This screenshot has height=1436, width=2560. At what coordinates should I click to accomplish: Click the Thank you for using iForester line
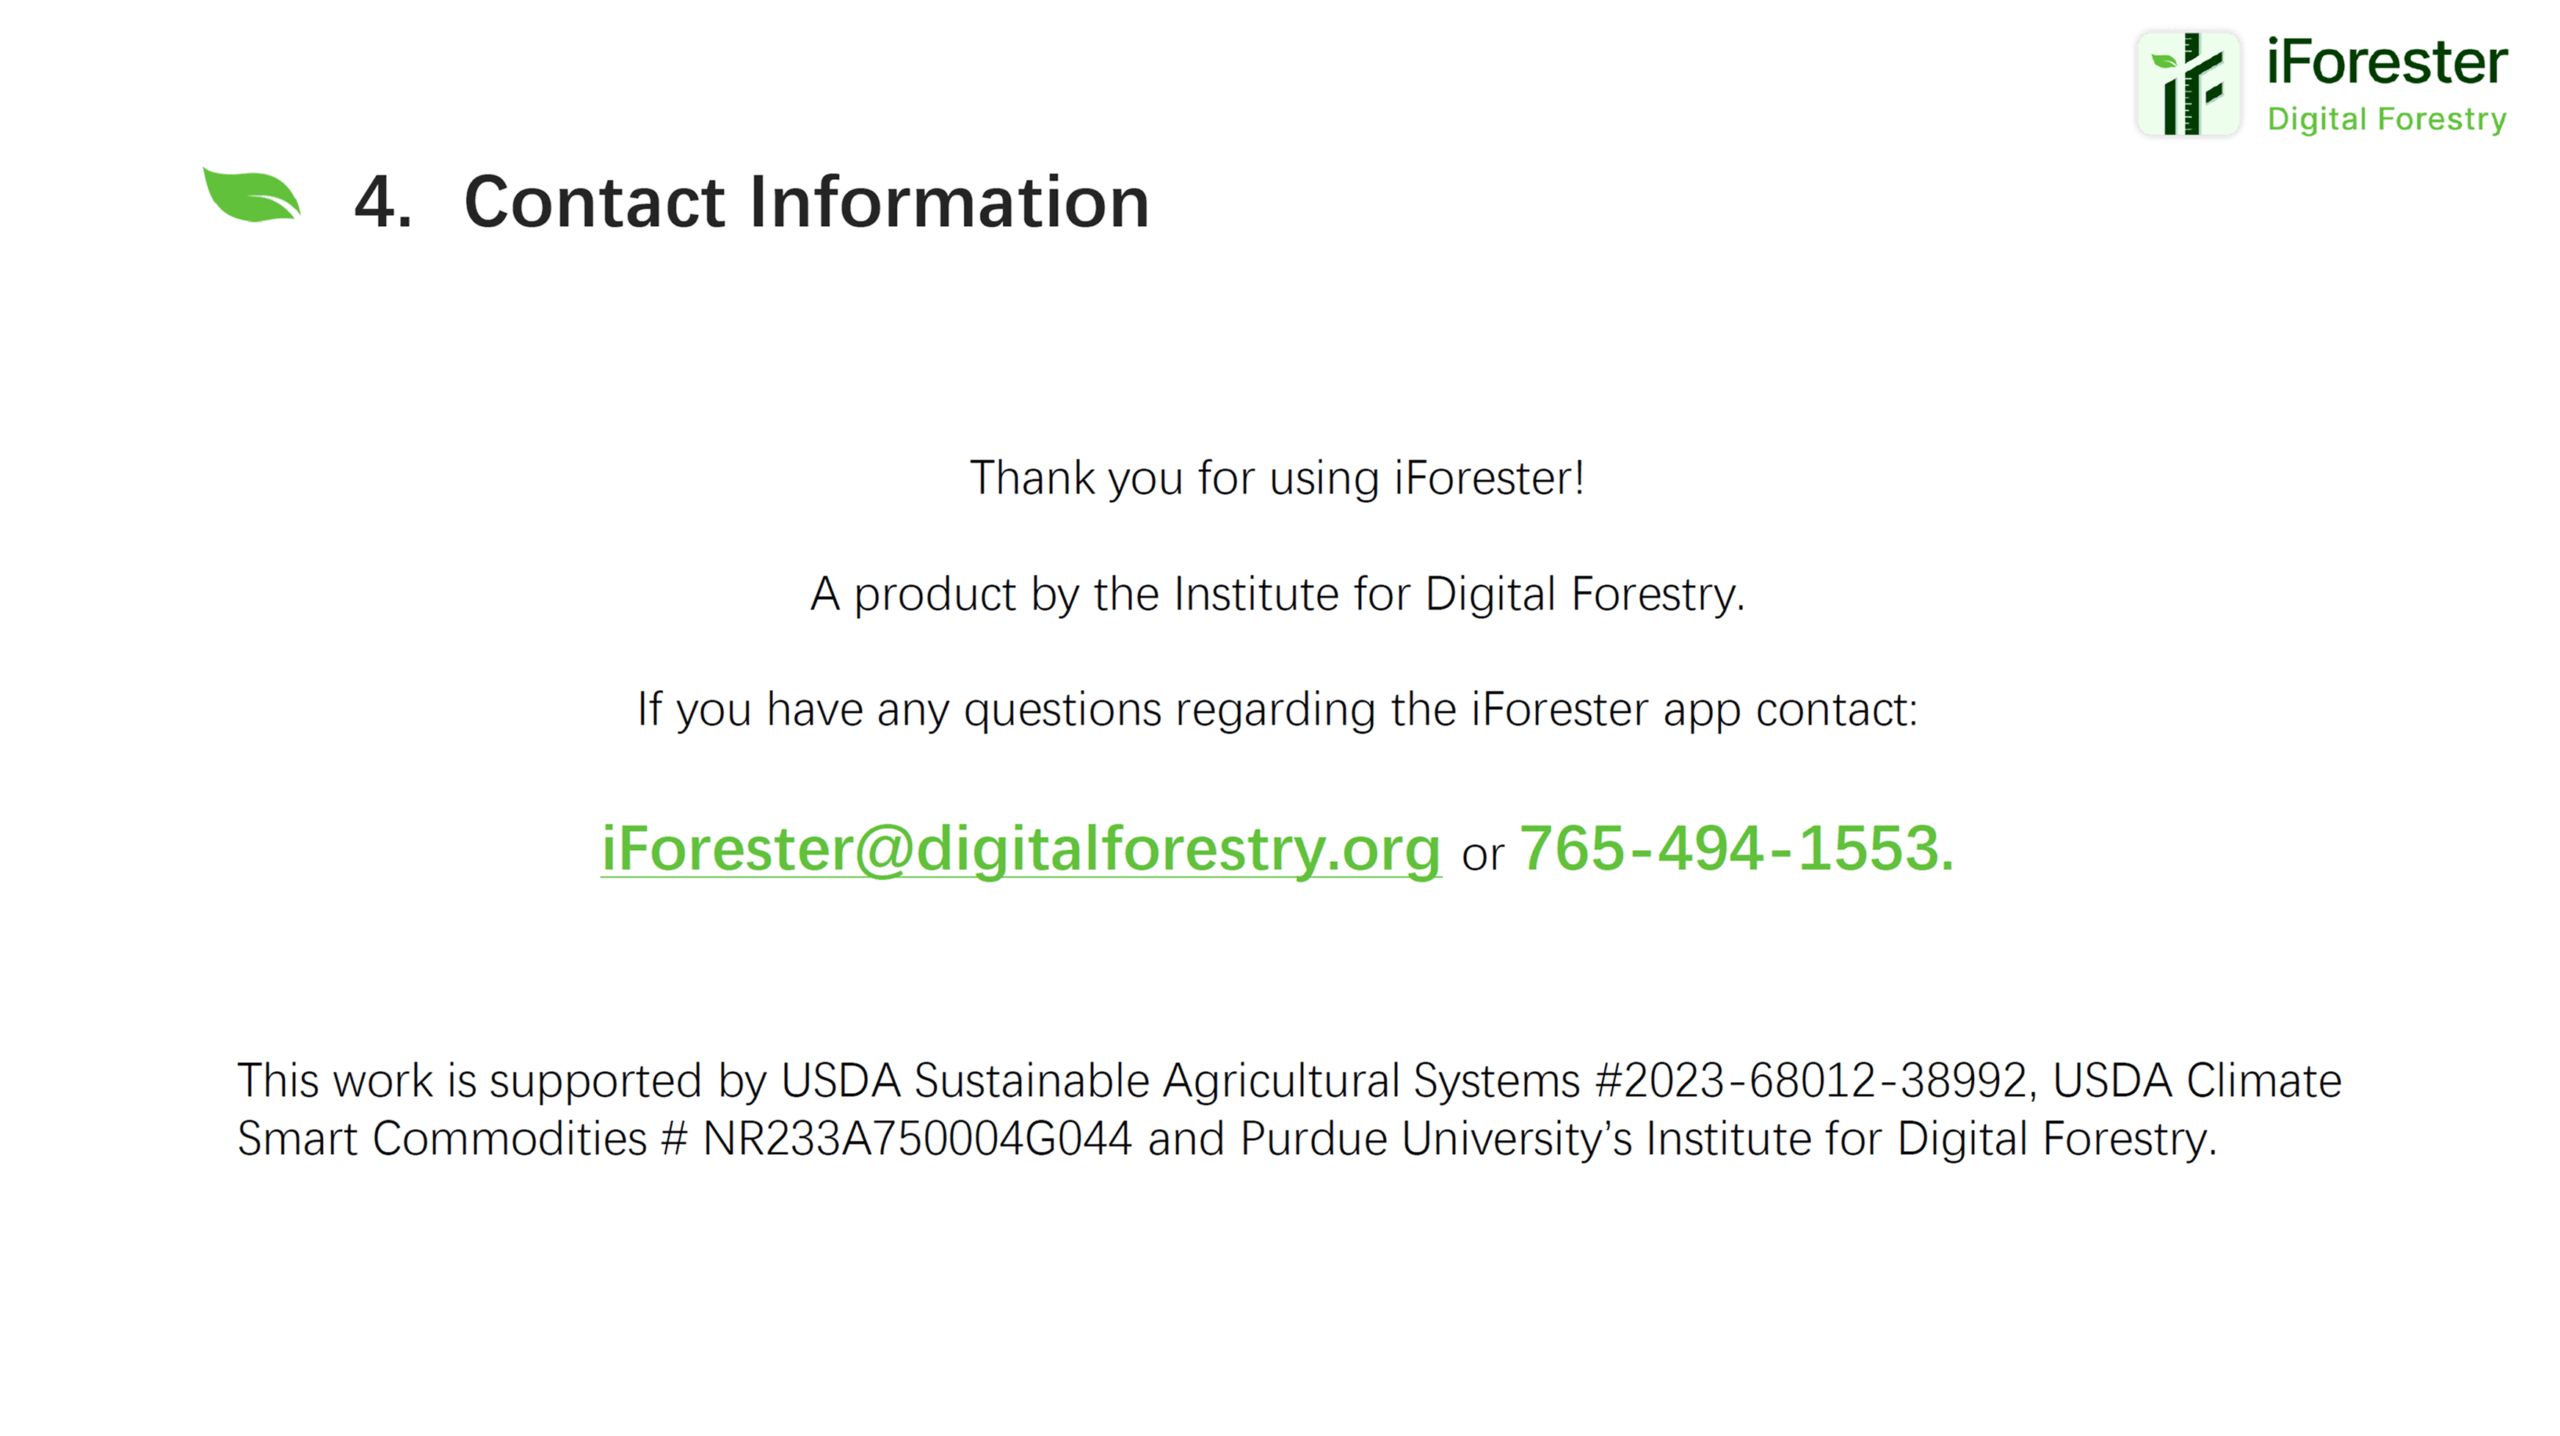pyautogui.click(x=1277, y=478)
